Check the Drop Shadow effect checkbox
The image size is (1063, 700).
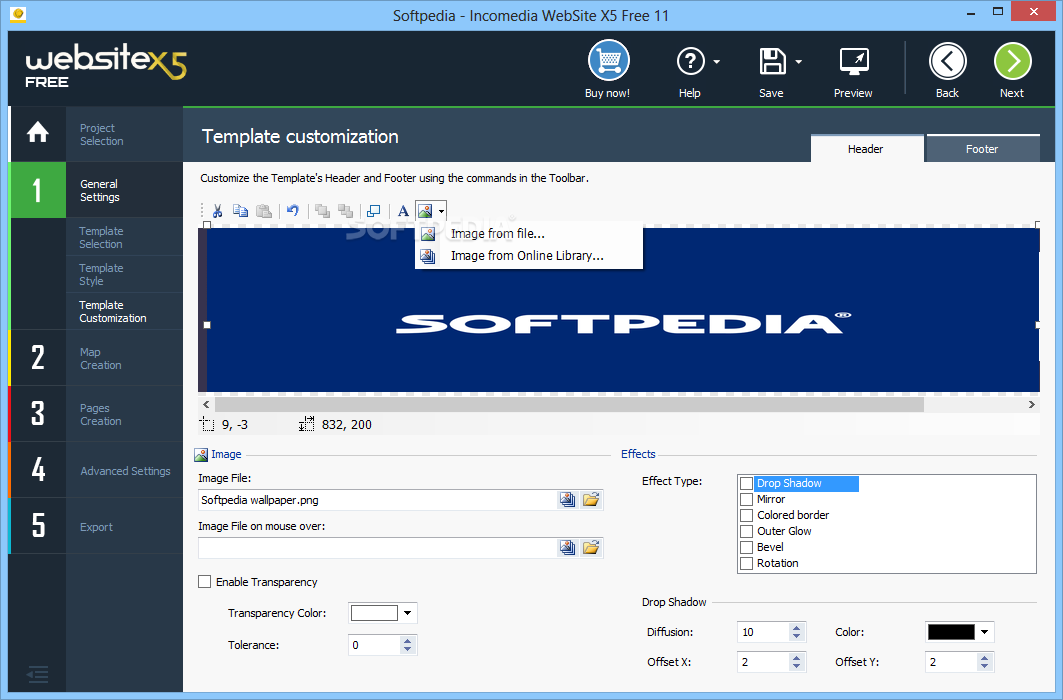pos(746,483)
